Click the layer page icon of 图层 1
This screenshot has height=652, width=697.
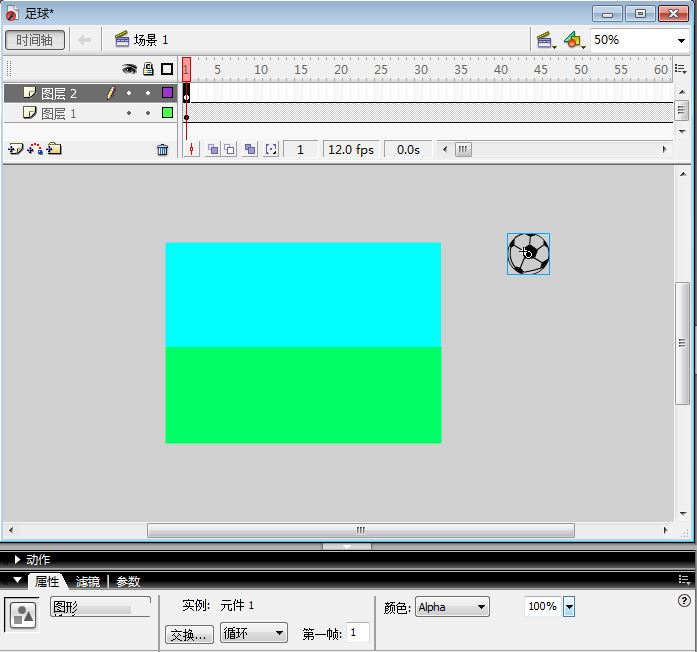pyautogui.click(x=29, y=112)
